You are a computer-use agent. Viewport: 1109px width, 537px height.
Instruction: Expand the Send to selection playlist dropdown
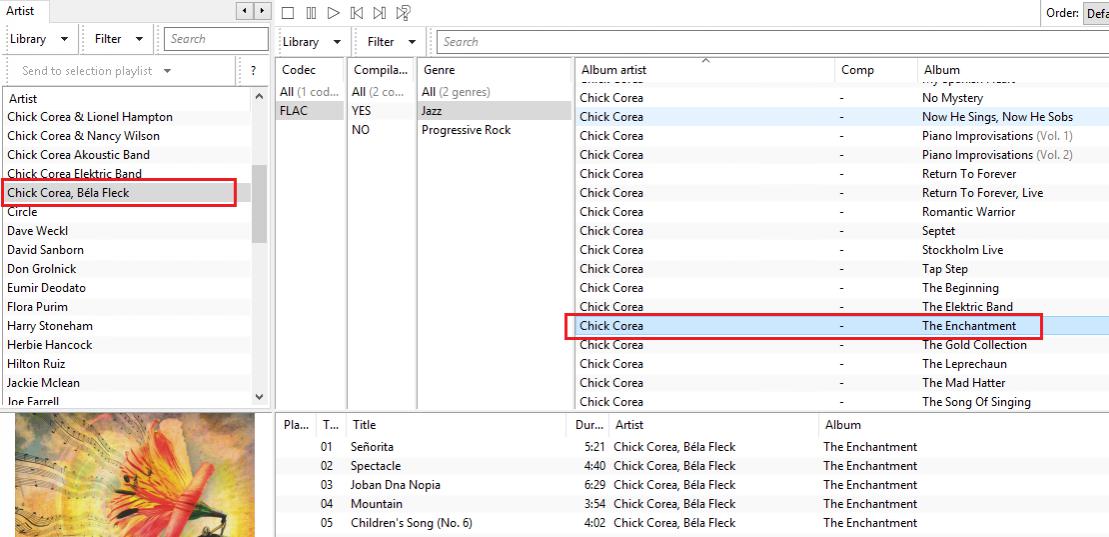click(x=96, y=71)
